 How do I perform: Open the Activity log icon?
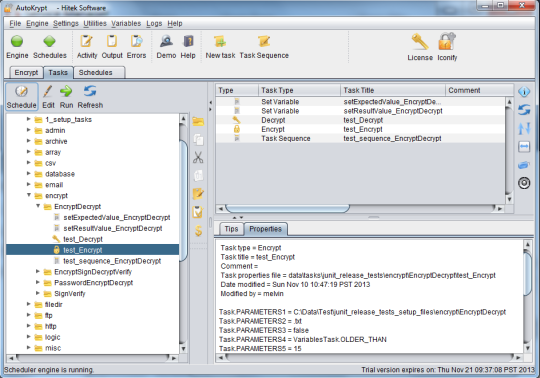(86, 41)
